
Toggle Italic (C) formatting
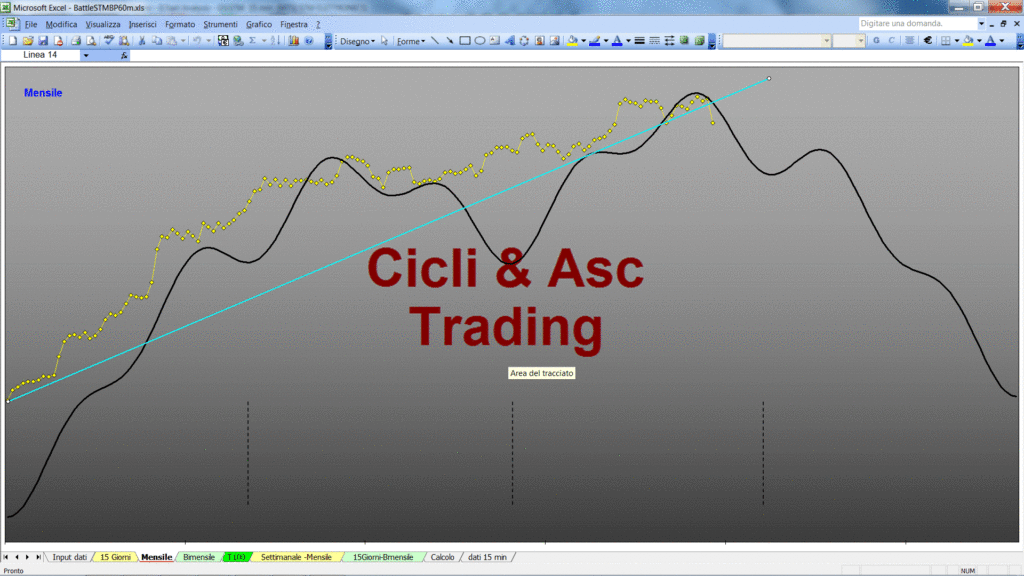[891, 40]
